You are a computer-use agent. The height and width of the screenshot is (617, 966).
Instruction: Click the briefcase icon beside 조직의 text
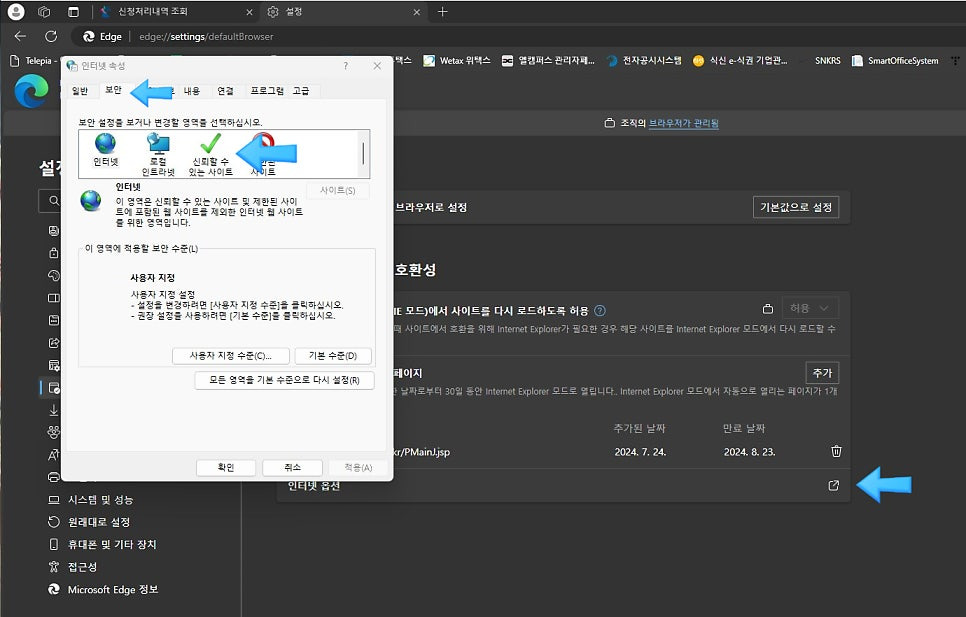point(609,123)
